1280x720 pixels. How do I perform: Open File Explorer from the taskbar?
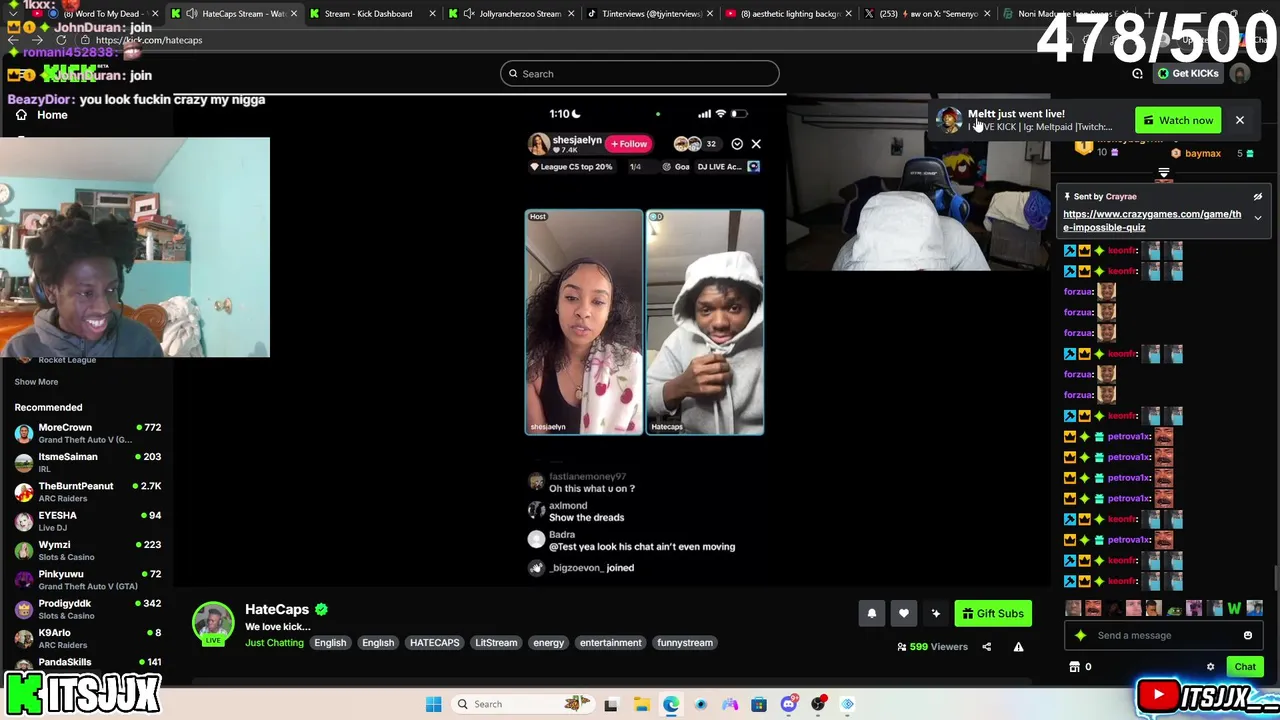click(641, 704)
